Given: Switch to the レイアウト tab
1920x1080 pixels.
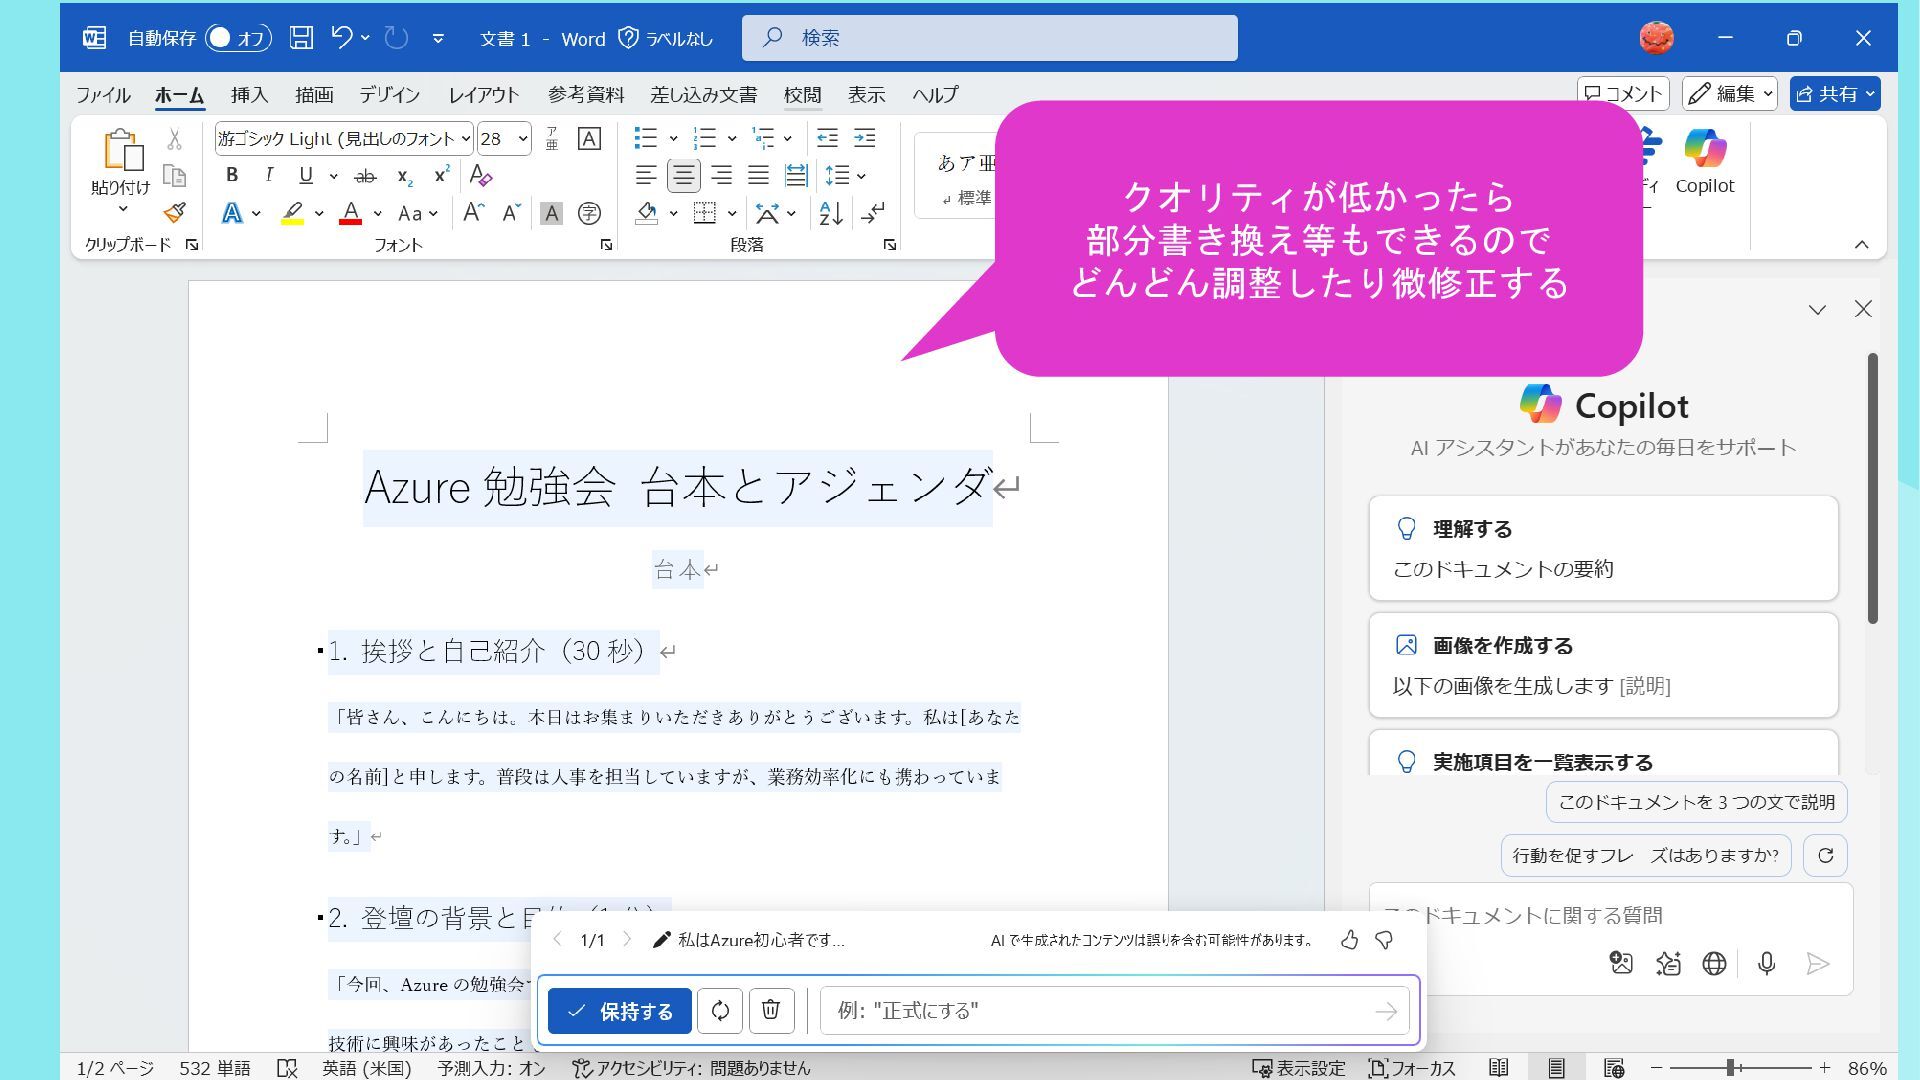Looking at the screenshot, I should click(483, 95).
